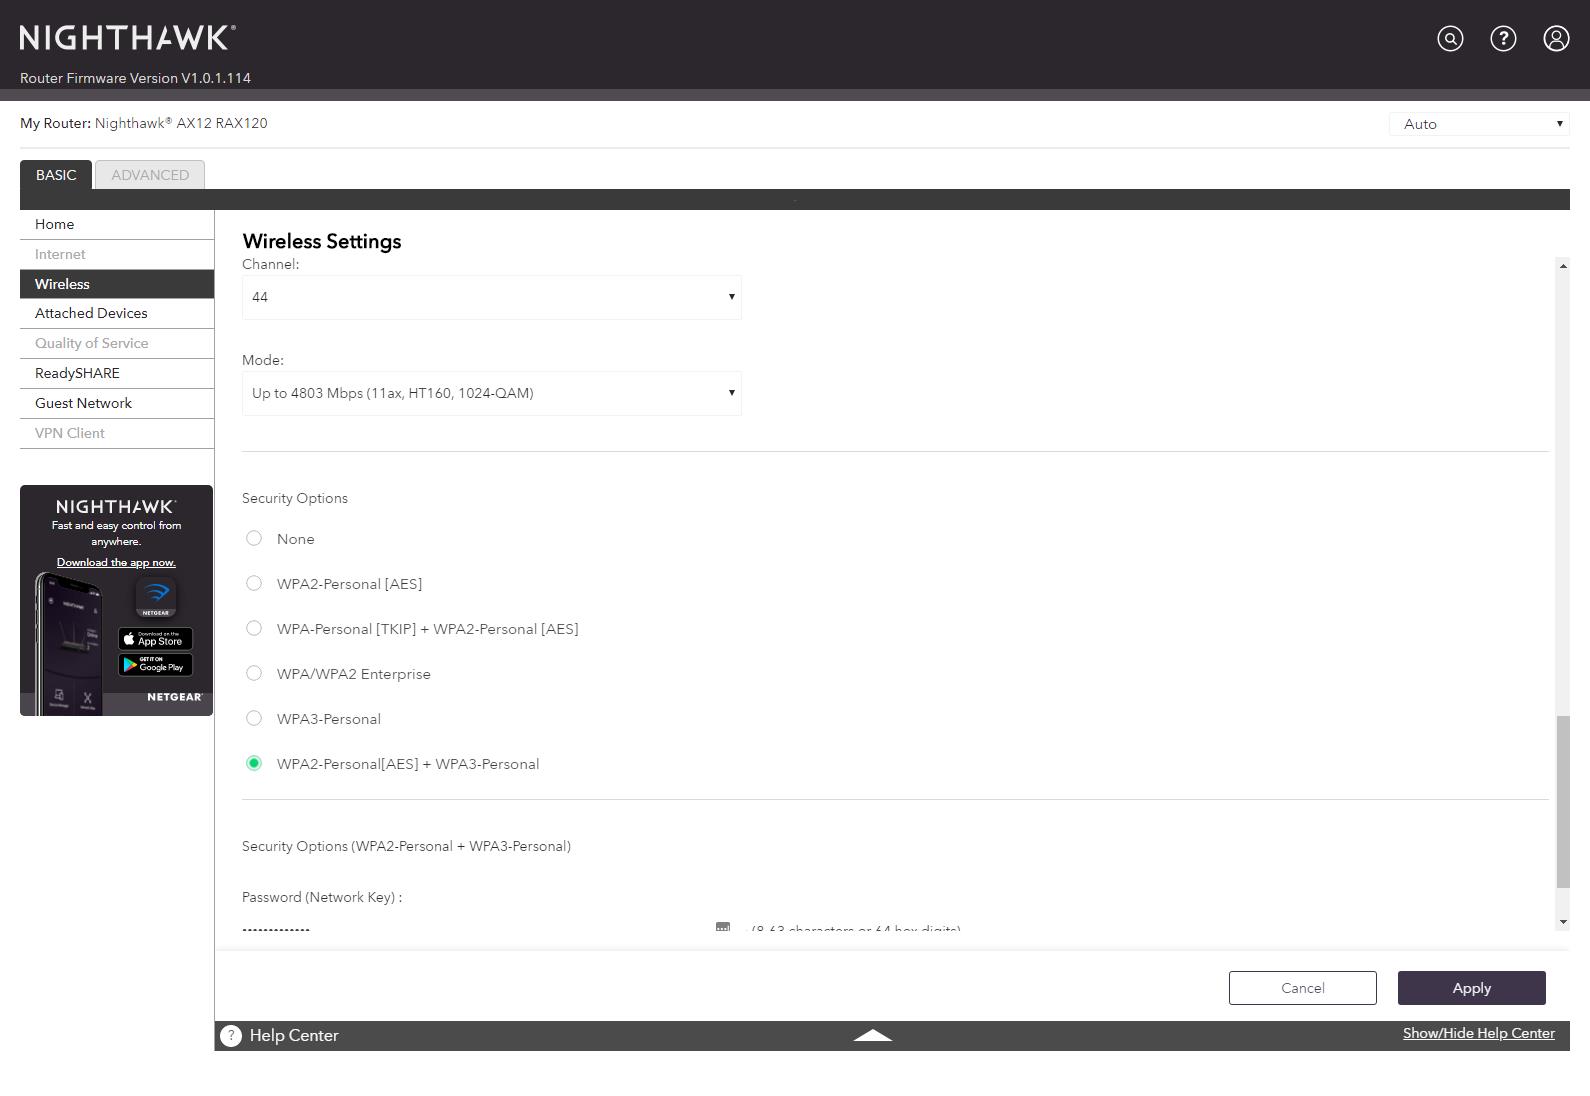Image resolution: width=1590 pixels, height=1096 pixels.
Task: Click the settings panel vertical scrollbar thumb
Action: tap(1563, 801)
